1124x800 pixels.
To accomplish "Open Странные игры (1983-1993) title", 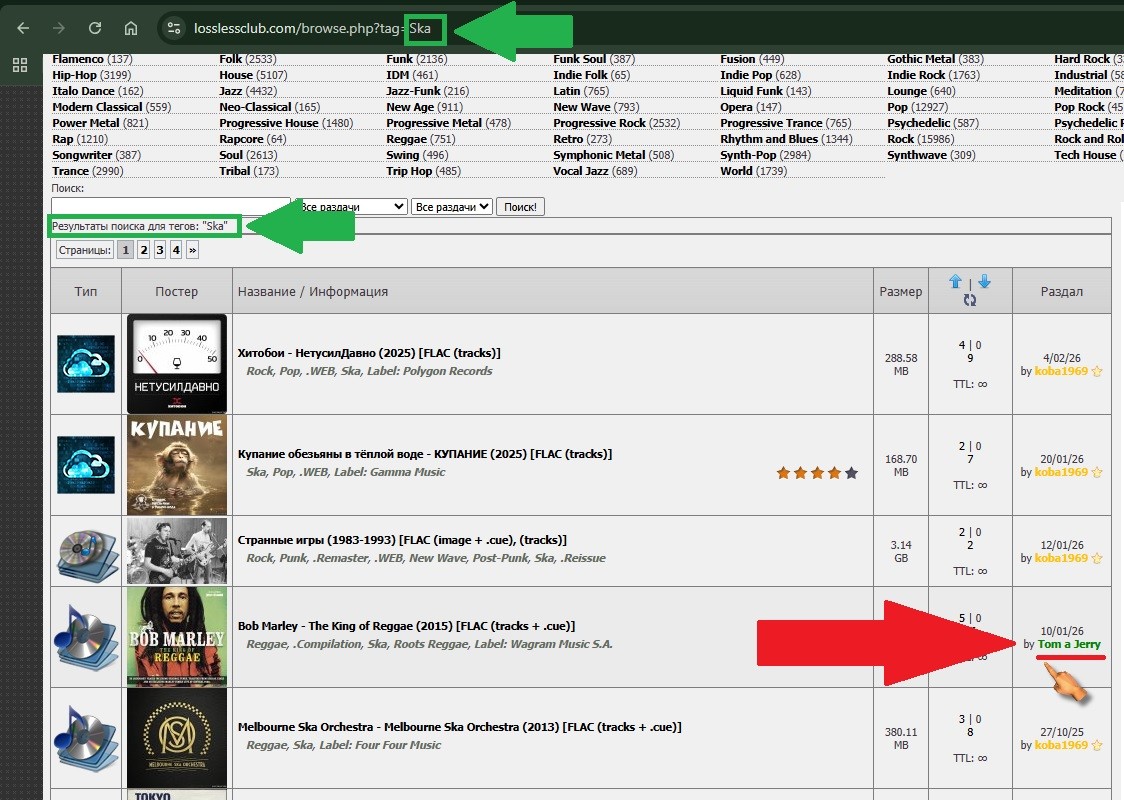I will [x=402, y=540].
